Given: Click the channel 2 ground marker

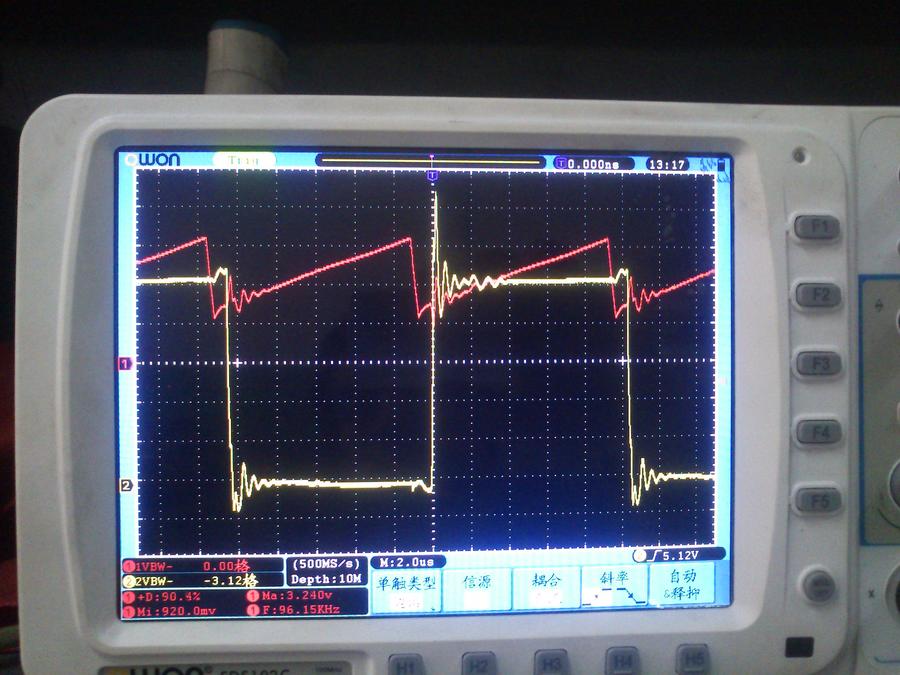Looking at the screenshot, I should point(126,486).
